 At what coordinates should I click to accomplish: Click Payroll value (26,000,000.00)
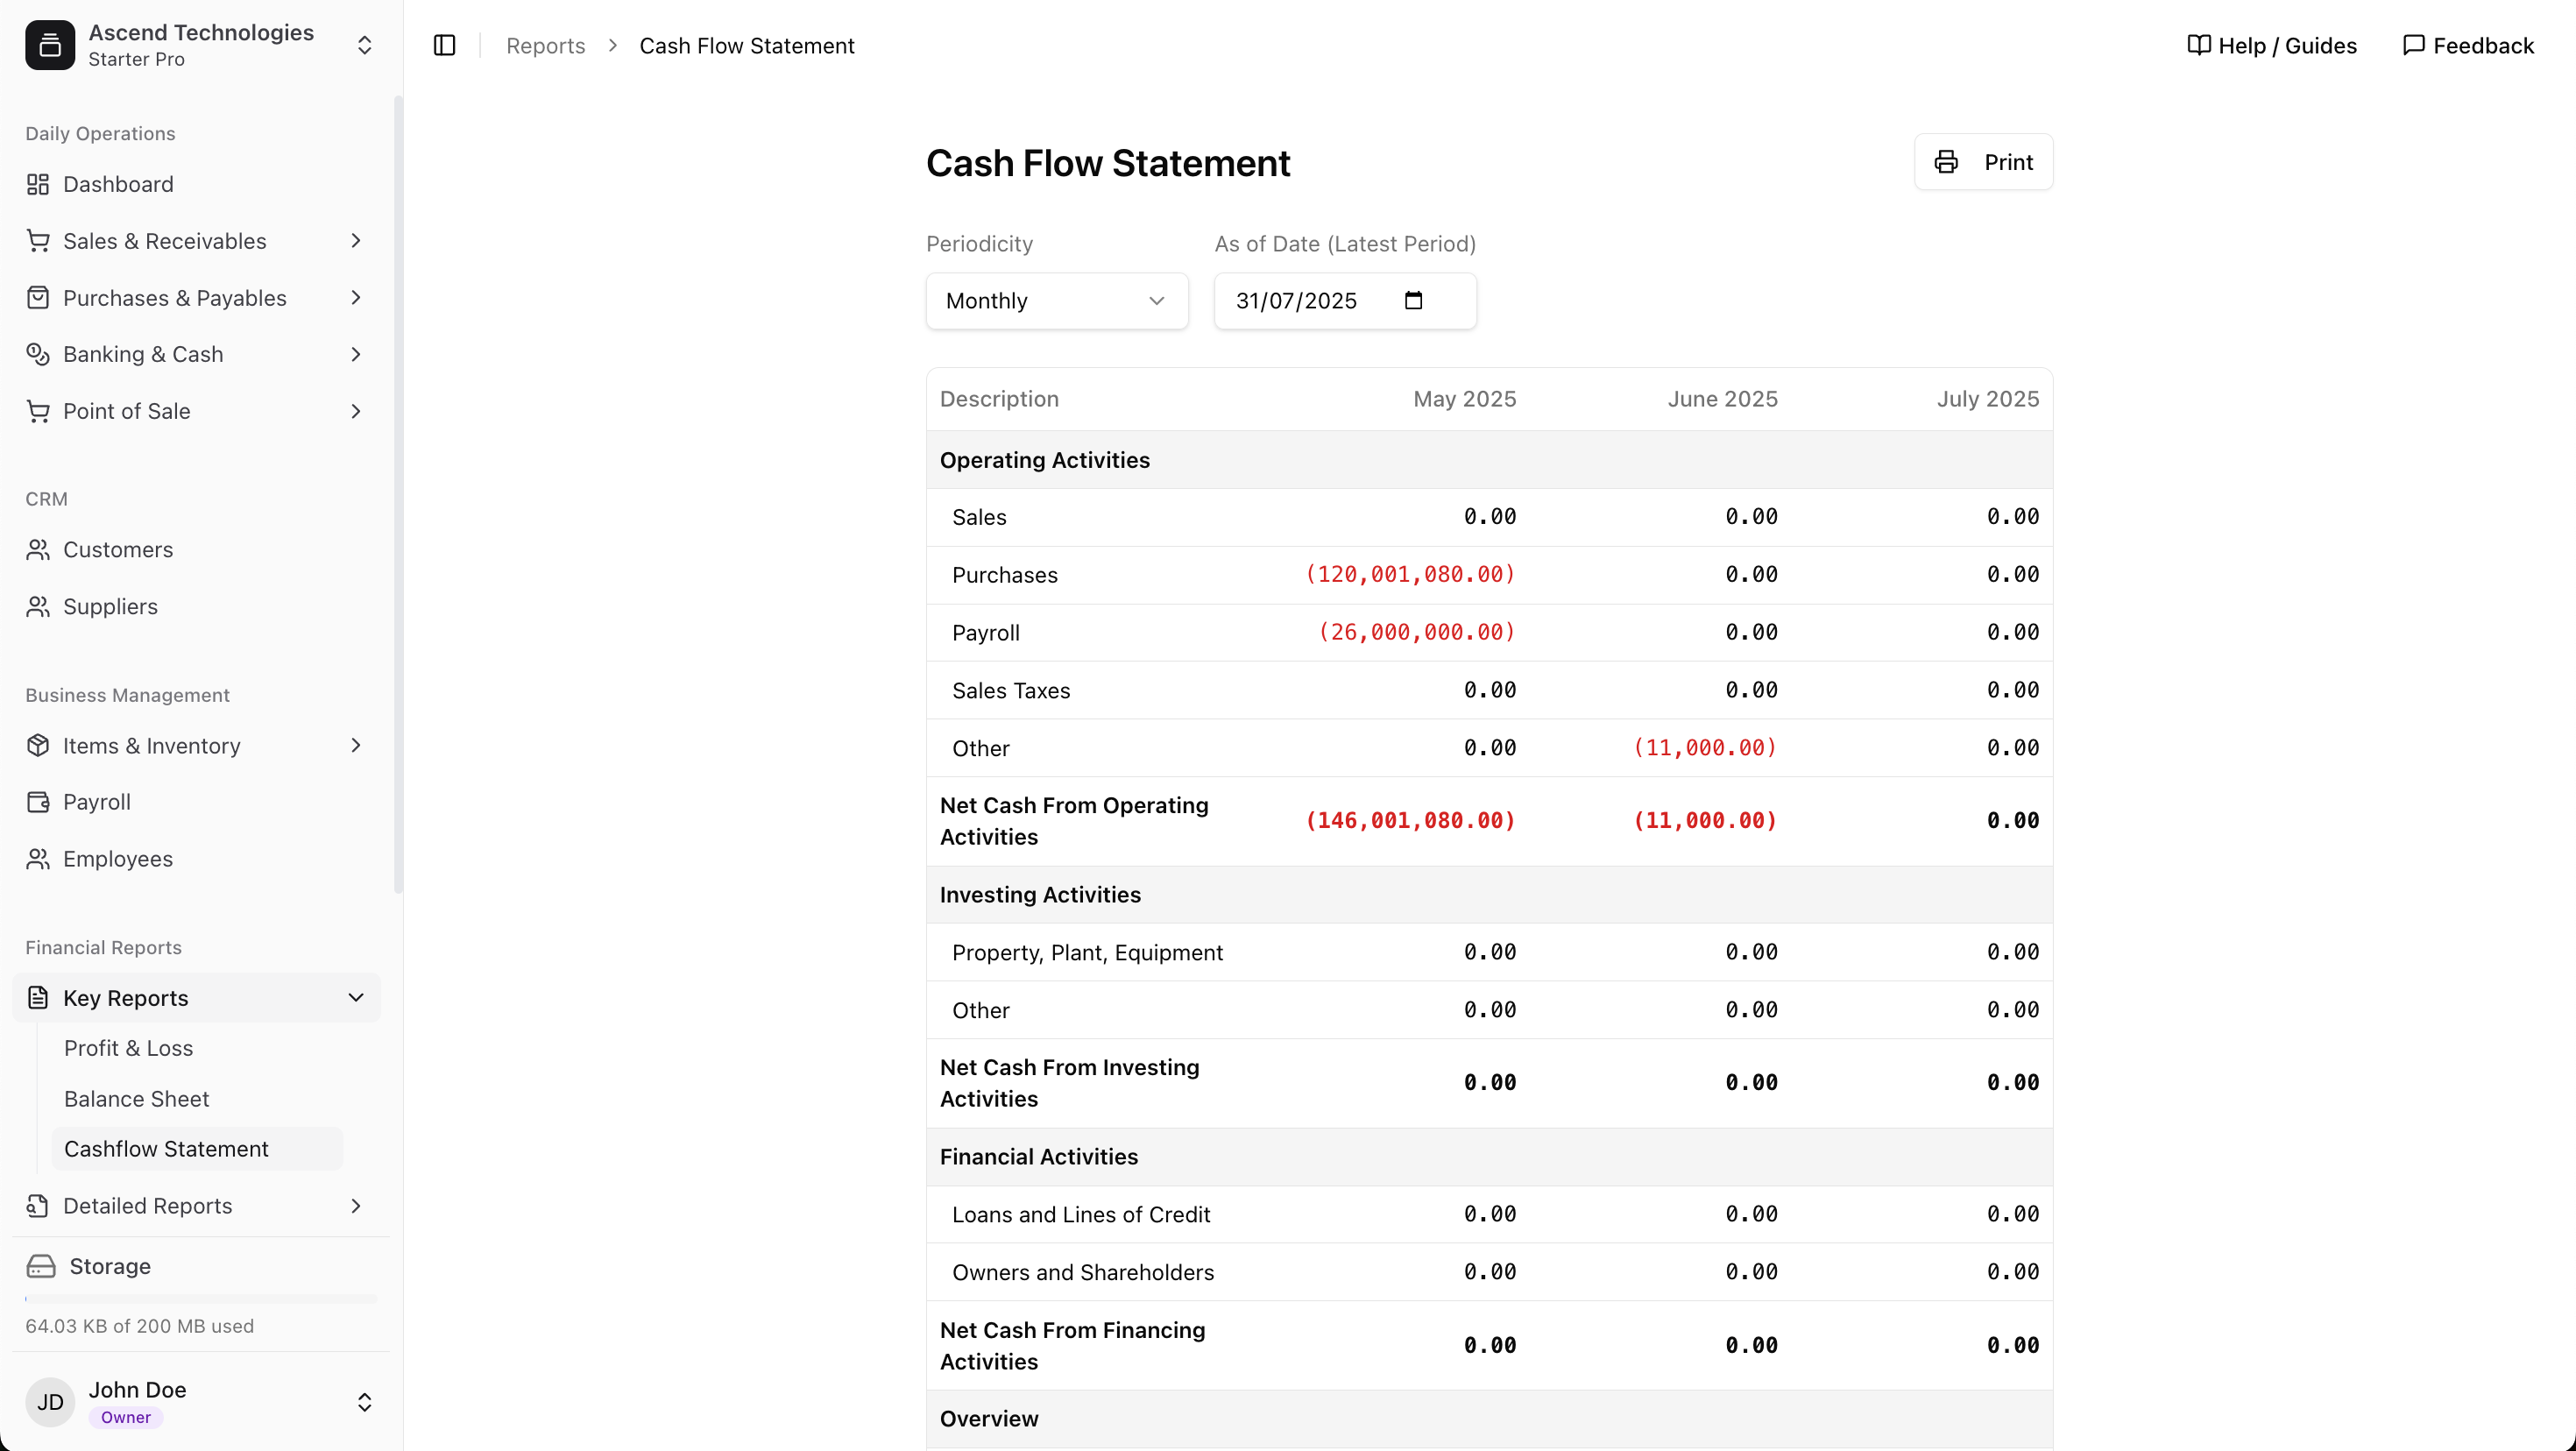tap(1417, 633)
